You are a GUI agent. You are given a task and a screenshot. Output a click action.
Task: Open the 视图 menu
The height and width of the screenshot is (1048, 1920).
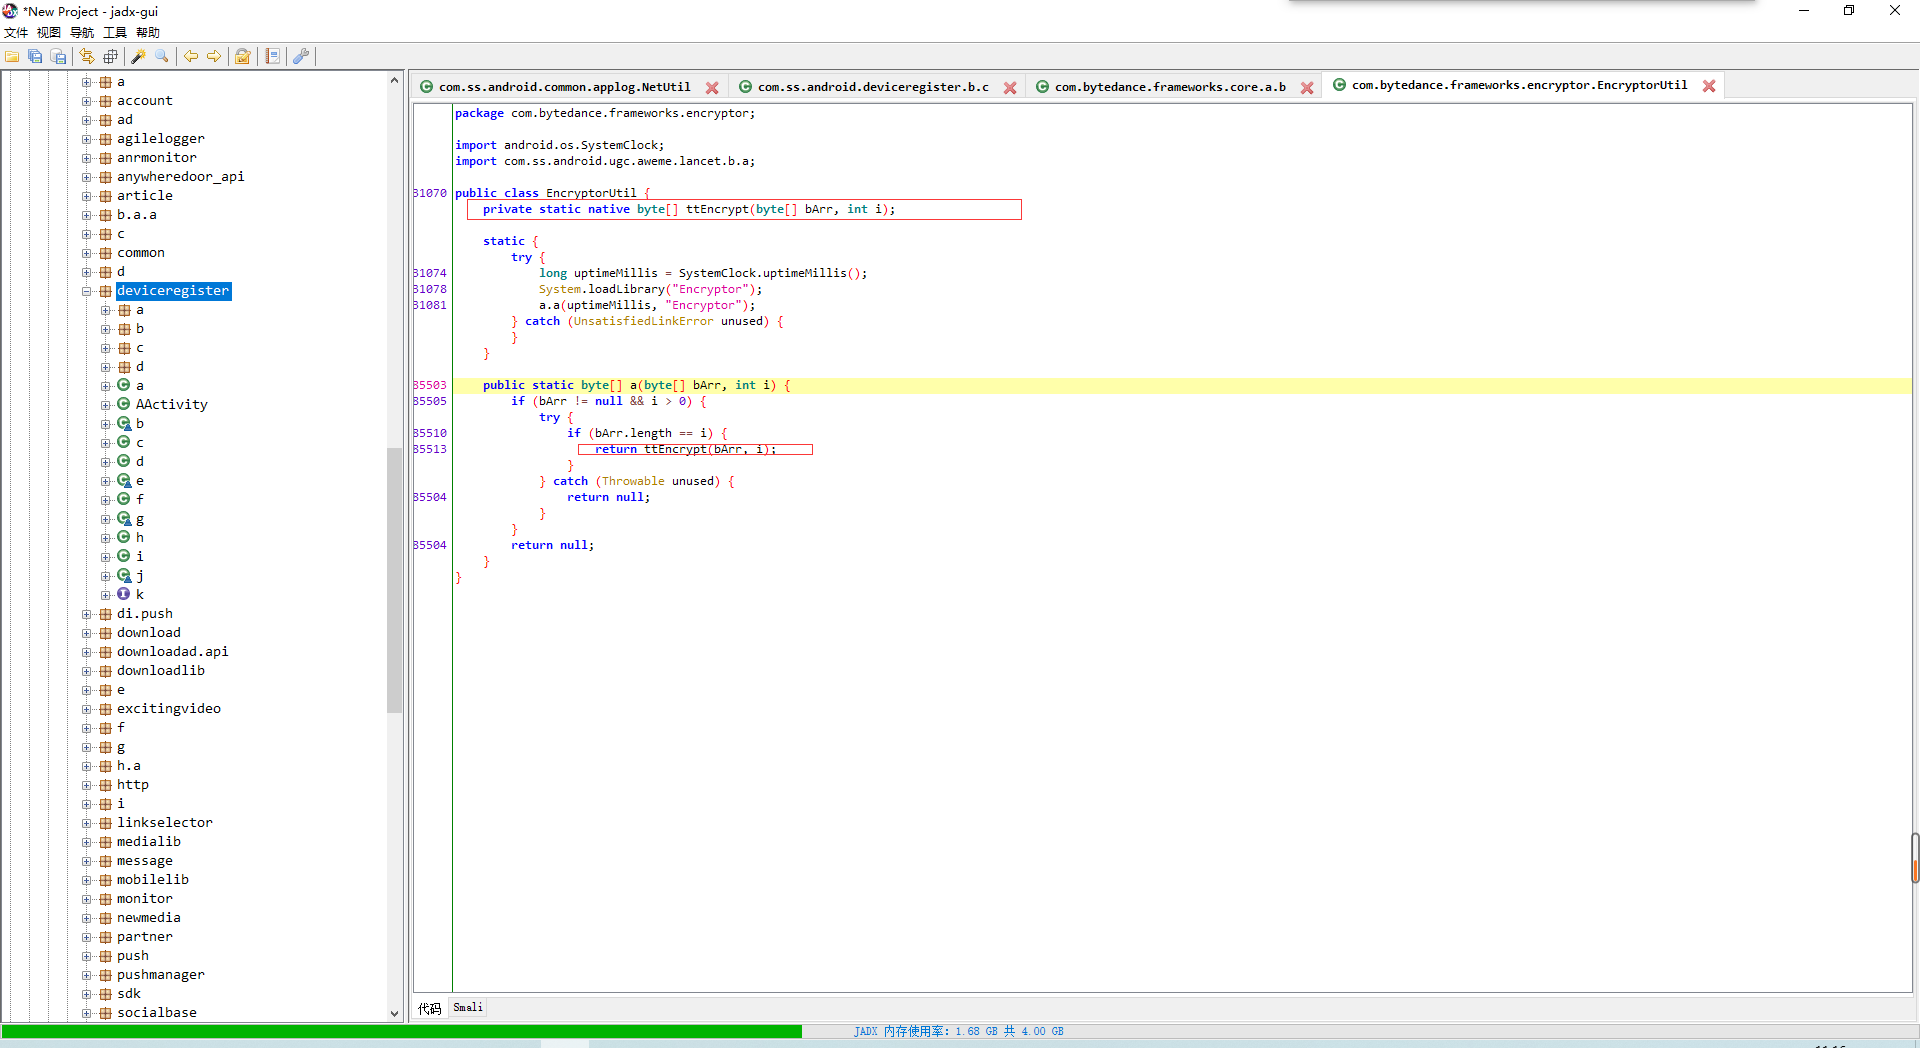point(49,33)
